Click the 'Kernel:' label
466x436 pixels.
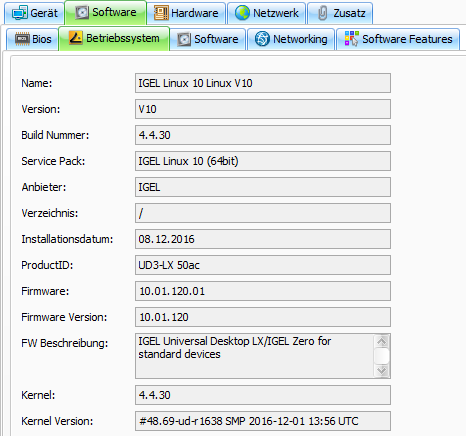click(38, 395)
